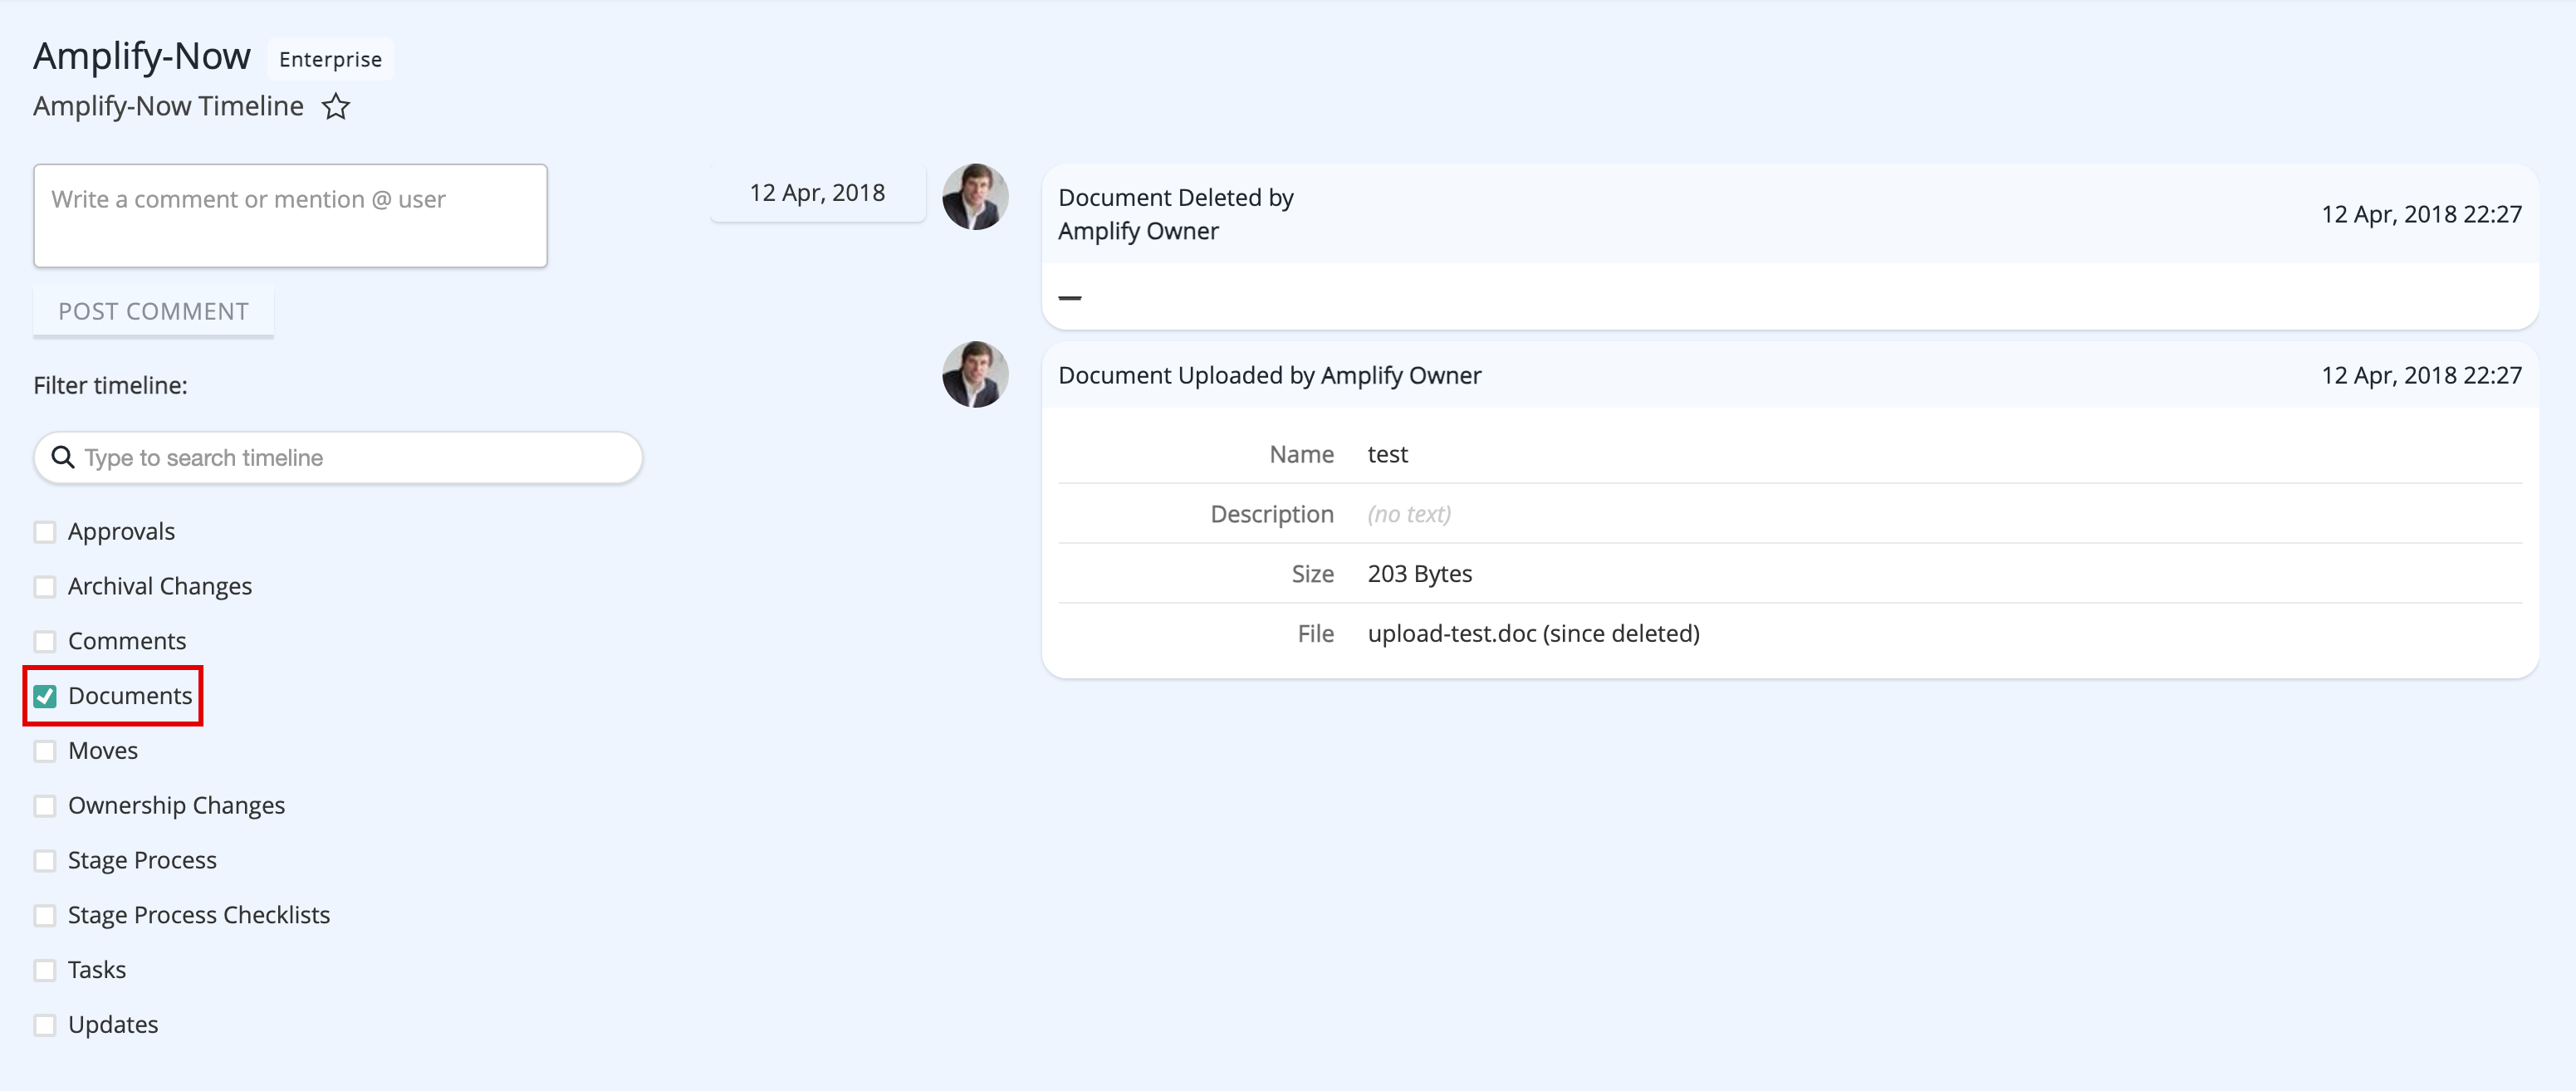Click the deleted entry's 22:27 timestamp
The image size is (2576, 1091).
(x=2421, y=214)
